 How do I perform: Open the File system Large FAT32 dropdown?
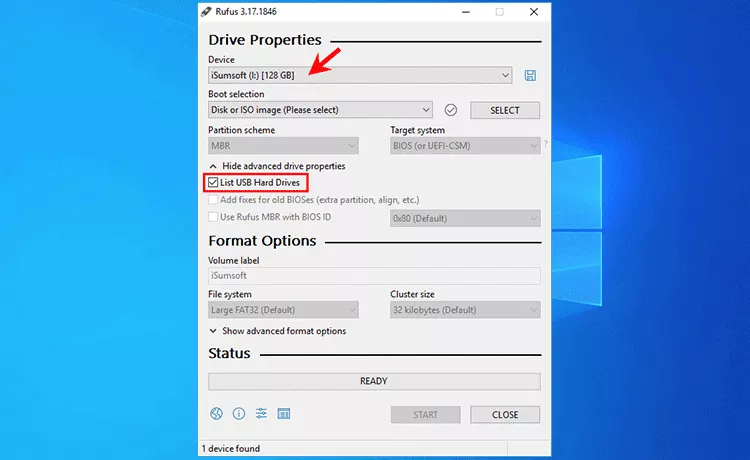click(283, 310)
